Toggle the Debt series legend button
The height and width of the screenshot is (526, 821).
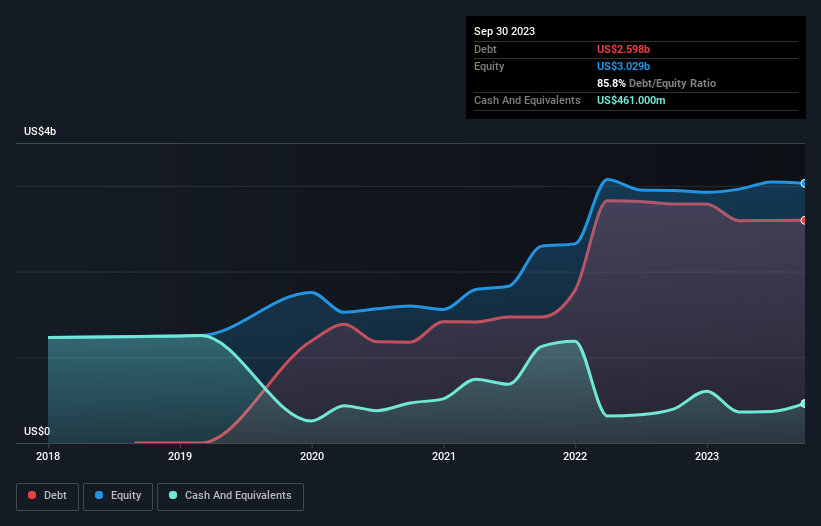pyautogui.click(x=47, y=496)
